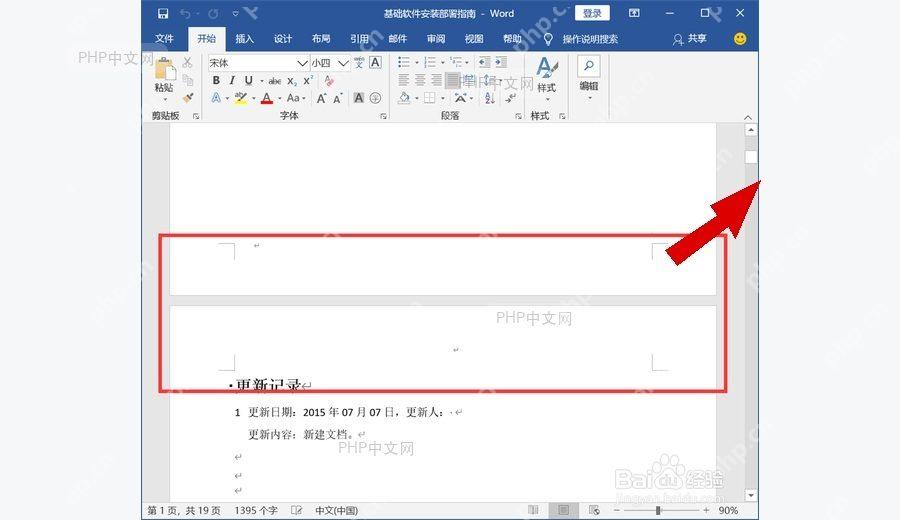Toggle bold formatting
The height and width of the screenshot is (520, 900).
(x=216, y=80)
